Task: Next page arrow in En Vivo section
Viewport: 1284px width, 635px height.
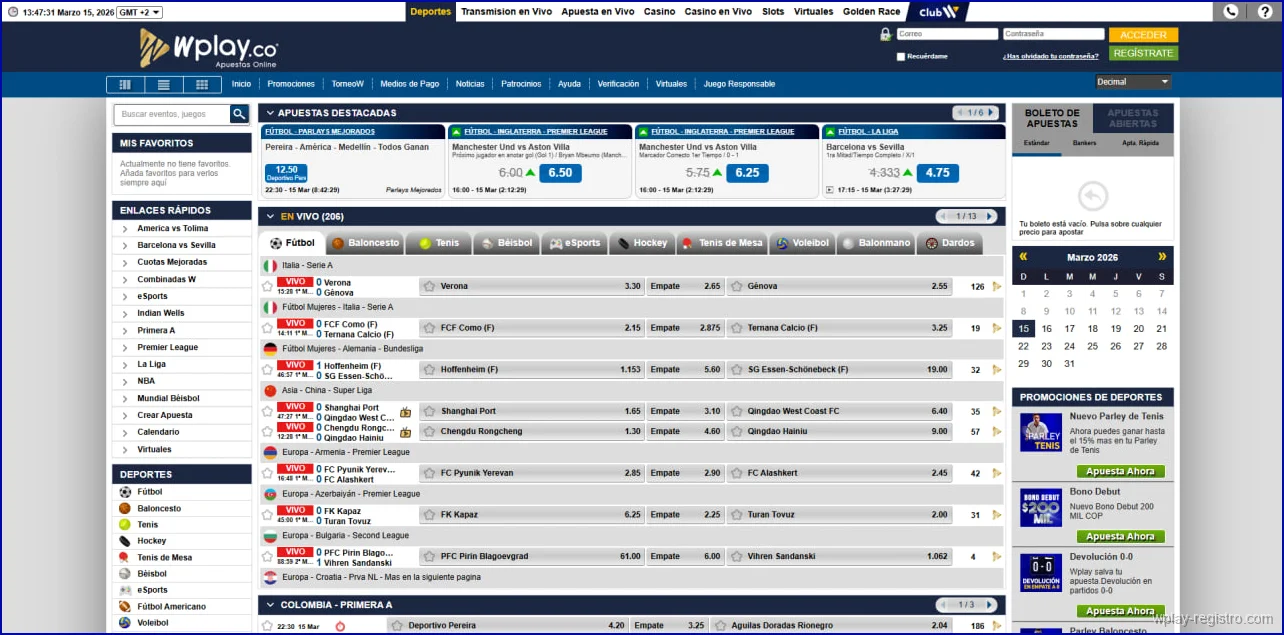Action: click(x=990, y=216)
